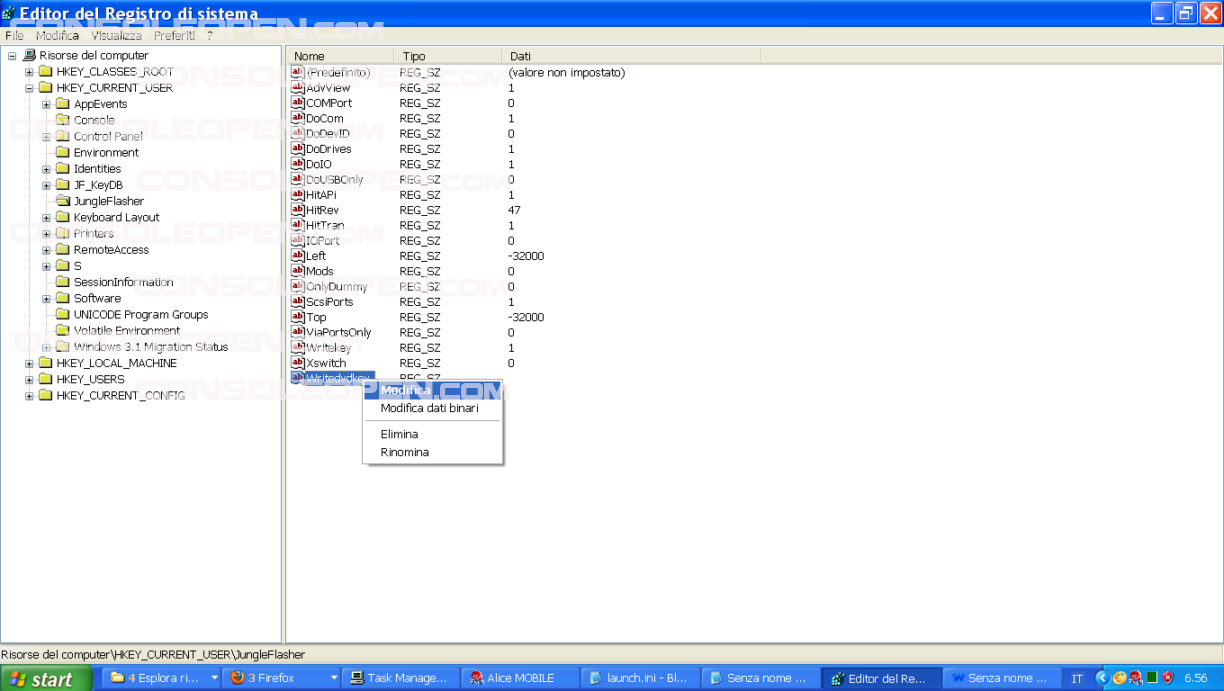
Task: Select Elimina in the context menu
Action: (x=399, y=434)
